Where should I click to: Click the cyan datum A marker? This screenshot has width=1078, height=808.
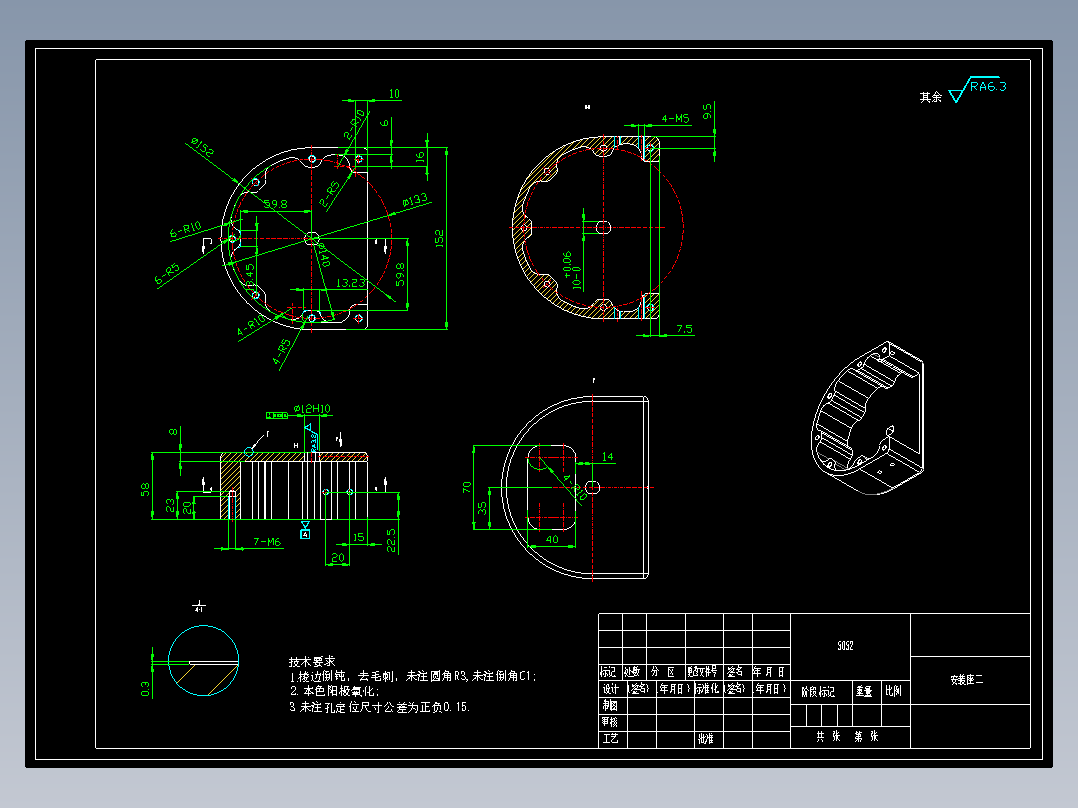(305, 530)
